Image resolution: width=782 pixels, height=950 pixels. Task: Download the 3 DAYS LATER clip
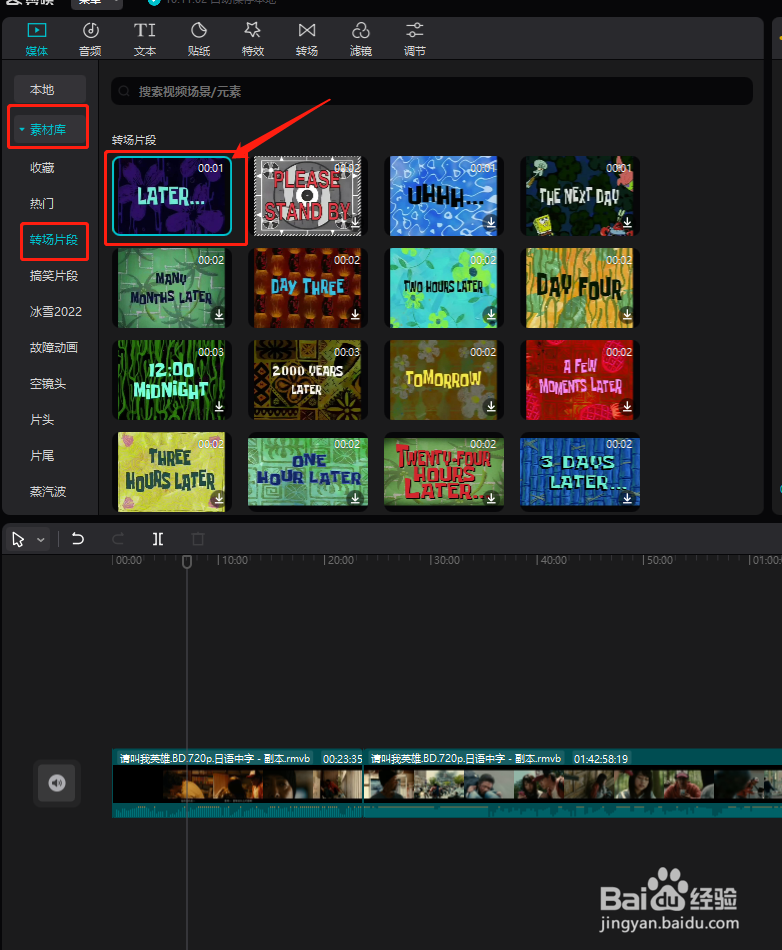tap(627, 498)
